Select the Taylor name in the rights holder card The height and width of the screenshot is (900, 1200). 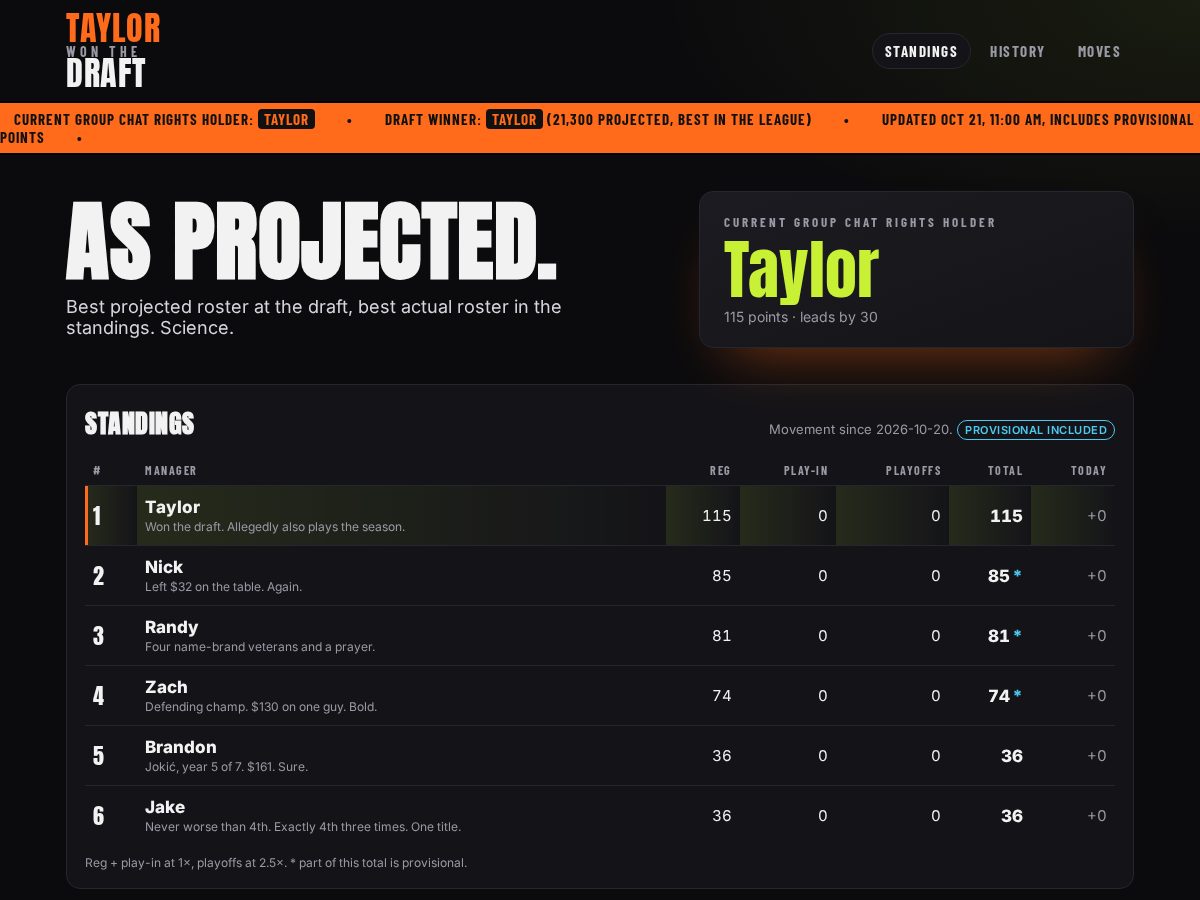pyautogui.click(x=801, y=269)
